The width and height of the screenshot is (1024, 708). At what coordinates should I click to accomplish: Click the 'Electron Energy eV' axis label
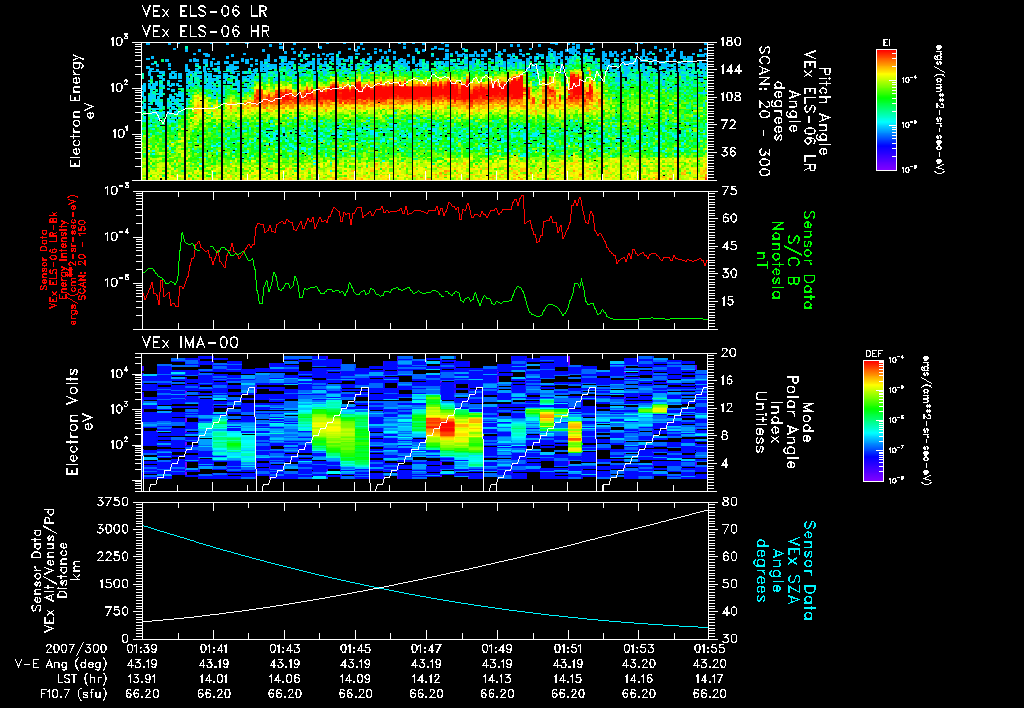coord(82,111)
